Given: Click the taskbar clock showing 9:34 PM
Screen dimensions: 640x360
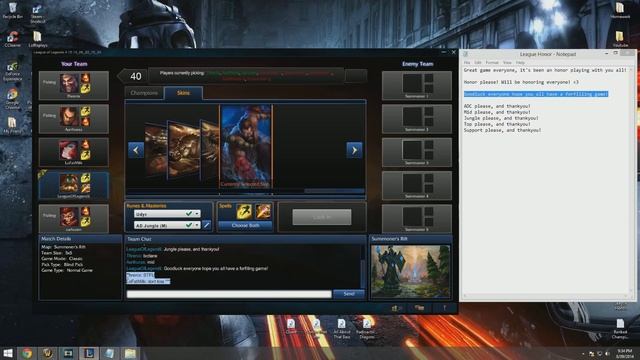Looking at the screenshot, I should click(624, 353).
